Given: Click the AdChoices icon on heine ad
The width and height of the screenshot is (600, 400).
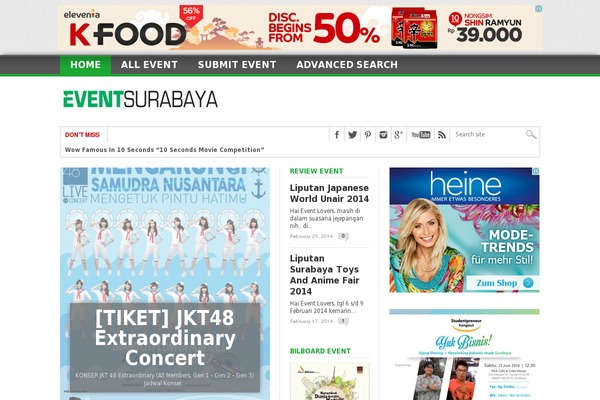Looking at the screenshot, I should 536,171.
